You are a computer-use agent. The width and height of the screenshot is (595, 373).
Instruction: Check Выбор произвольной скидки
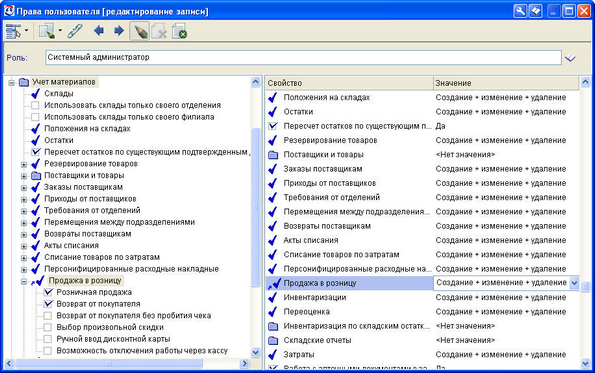tap(47, 327)
